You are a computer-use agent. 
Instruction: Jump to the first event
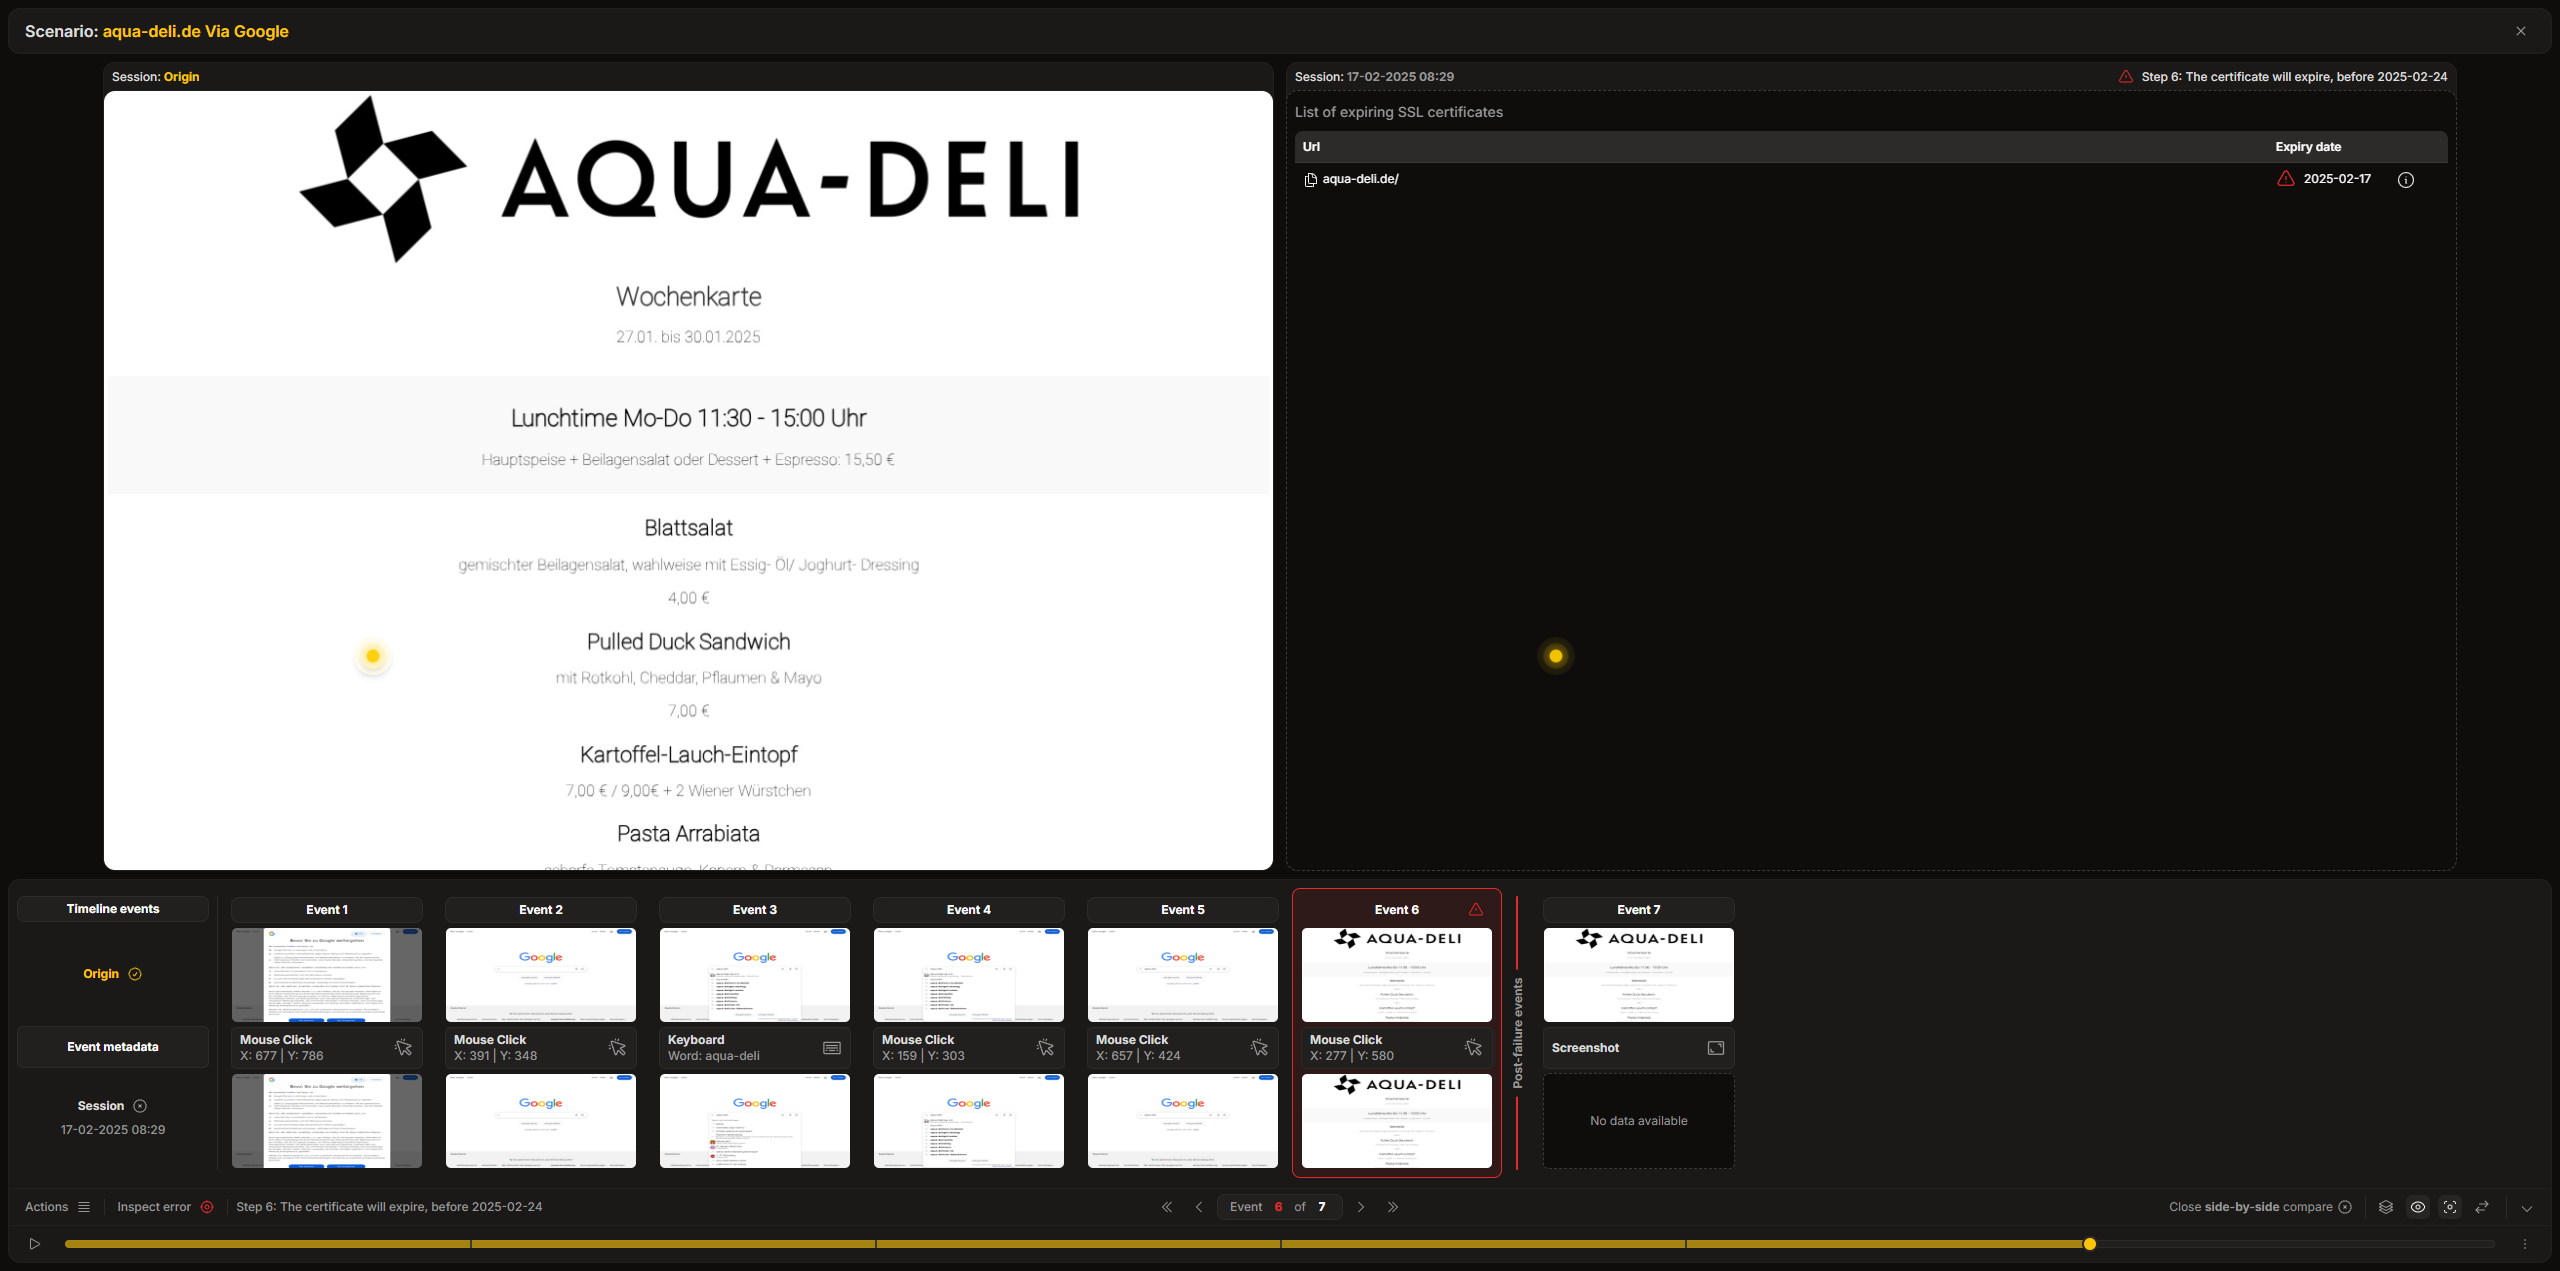point(1166,1207)
